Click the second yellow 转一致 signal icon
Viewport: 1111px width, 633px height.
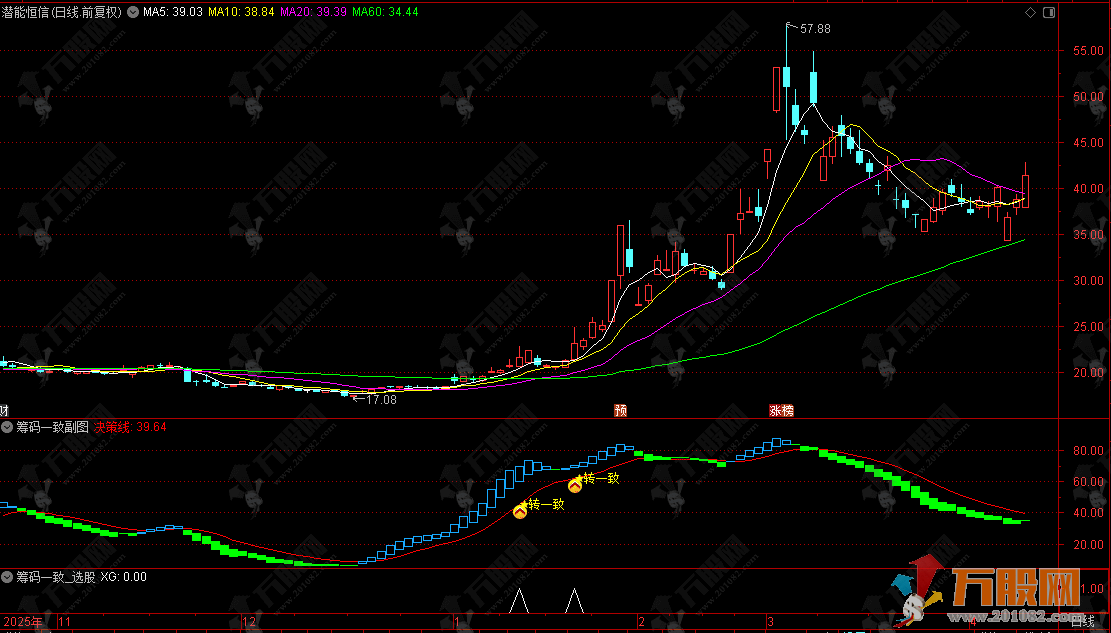(x=575, y=485)
